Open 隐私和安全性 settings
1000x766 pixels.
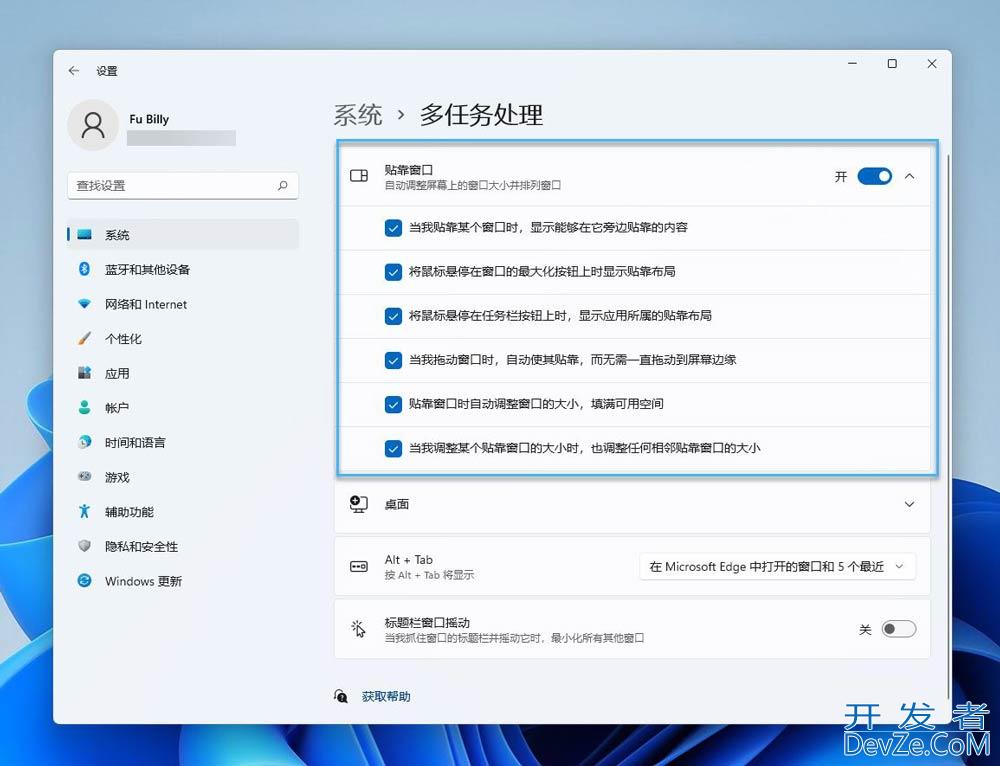click(182, 546)
